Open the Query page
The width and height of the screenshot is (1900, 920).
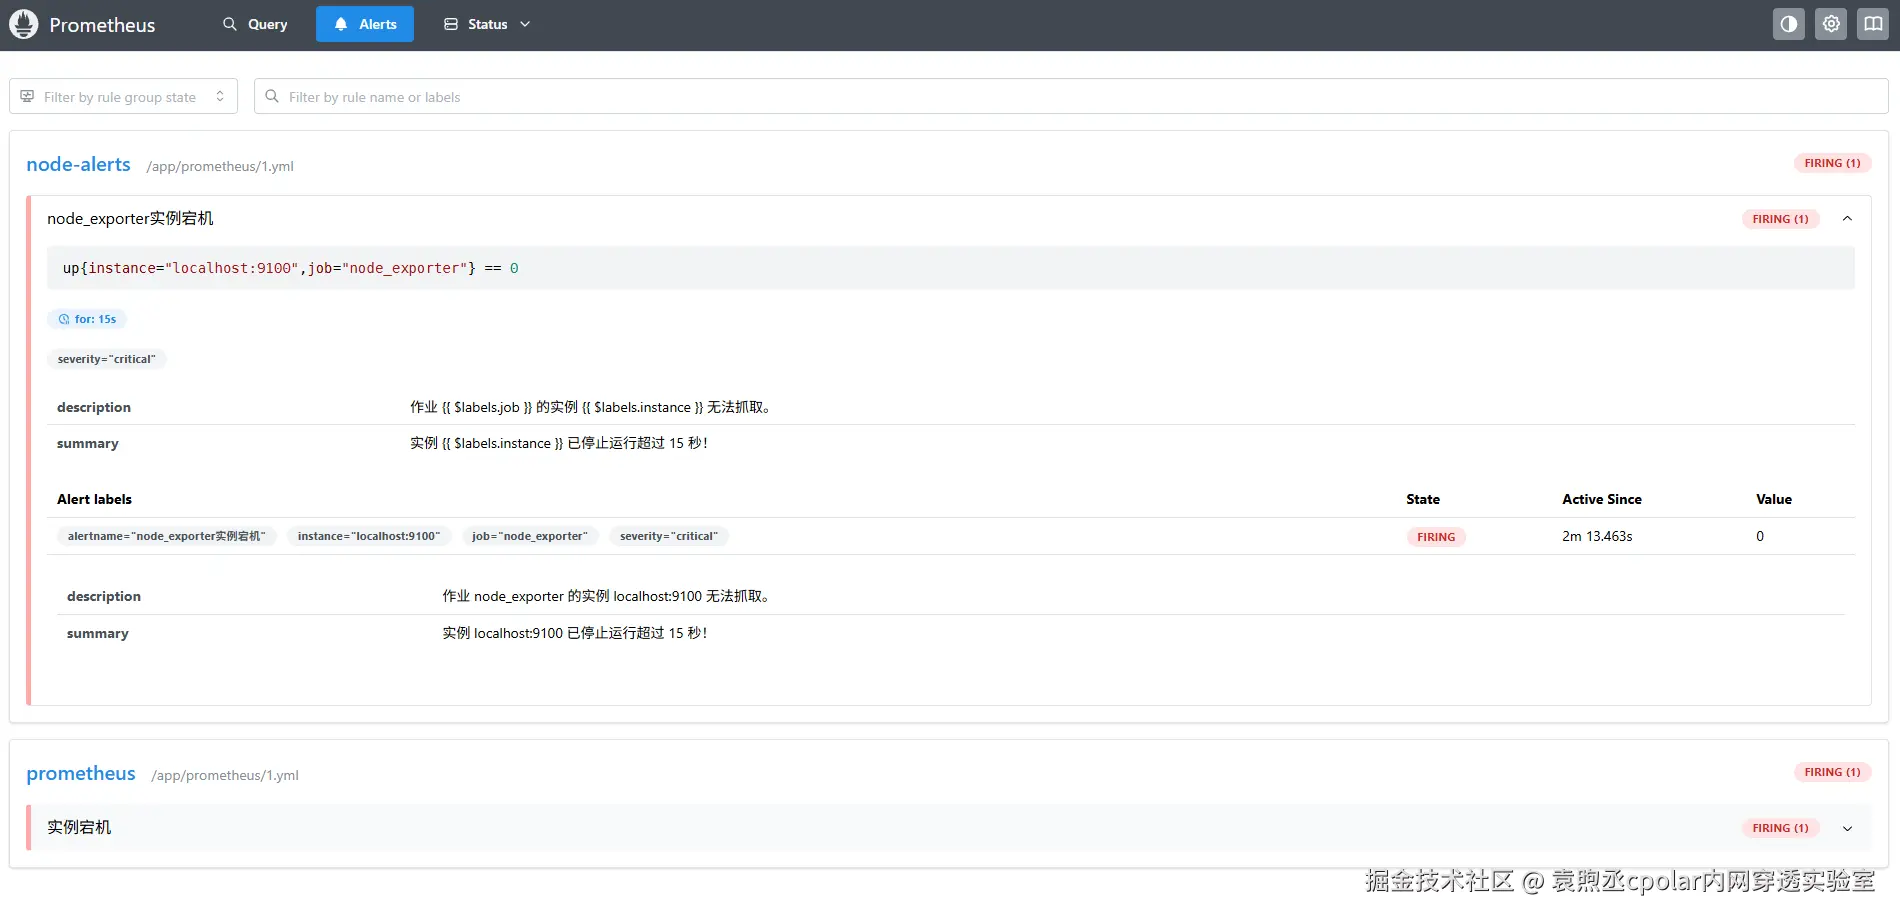(255, 24)
